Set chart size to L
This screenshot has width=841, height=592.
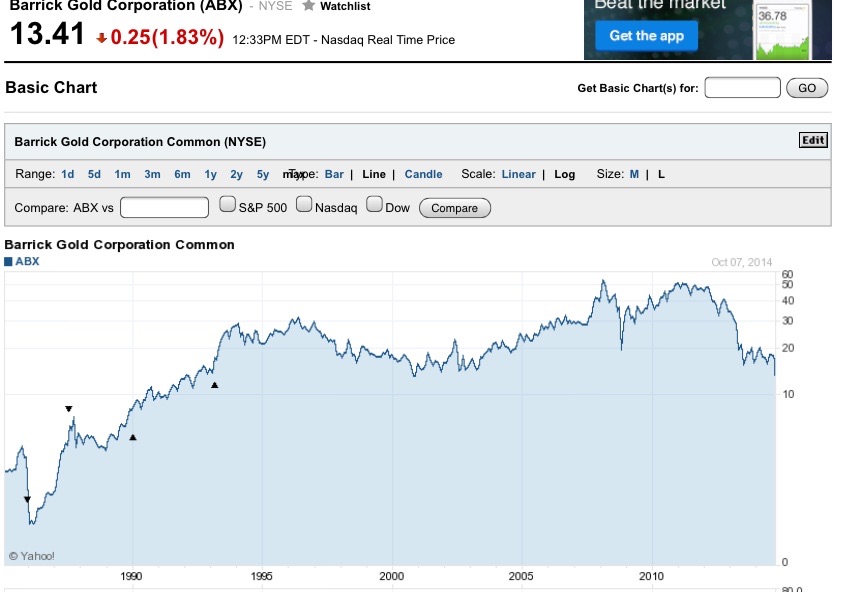tap(659, 173)
